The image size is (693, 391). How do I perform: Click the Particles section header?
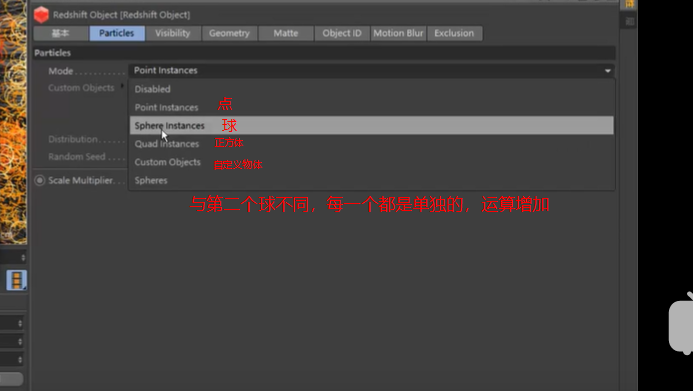point(324,53)
